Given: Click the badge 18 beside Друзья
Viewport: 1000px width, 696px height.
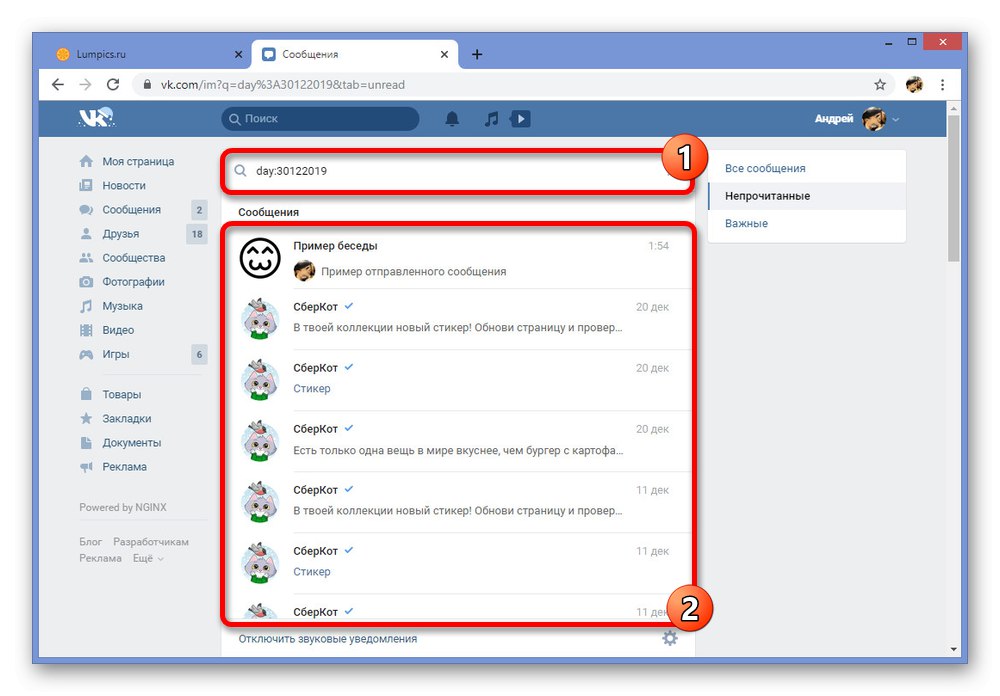Looking at the screenshot, I should (197, 234).
